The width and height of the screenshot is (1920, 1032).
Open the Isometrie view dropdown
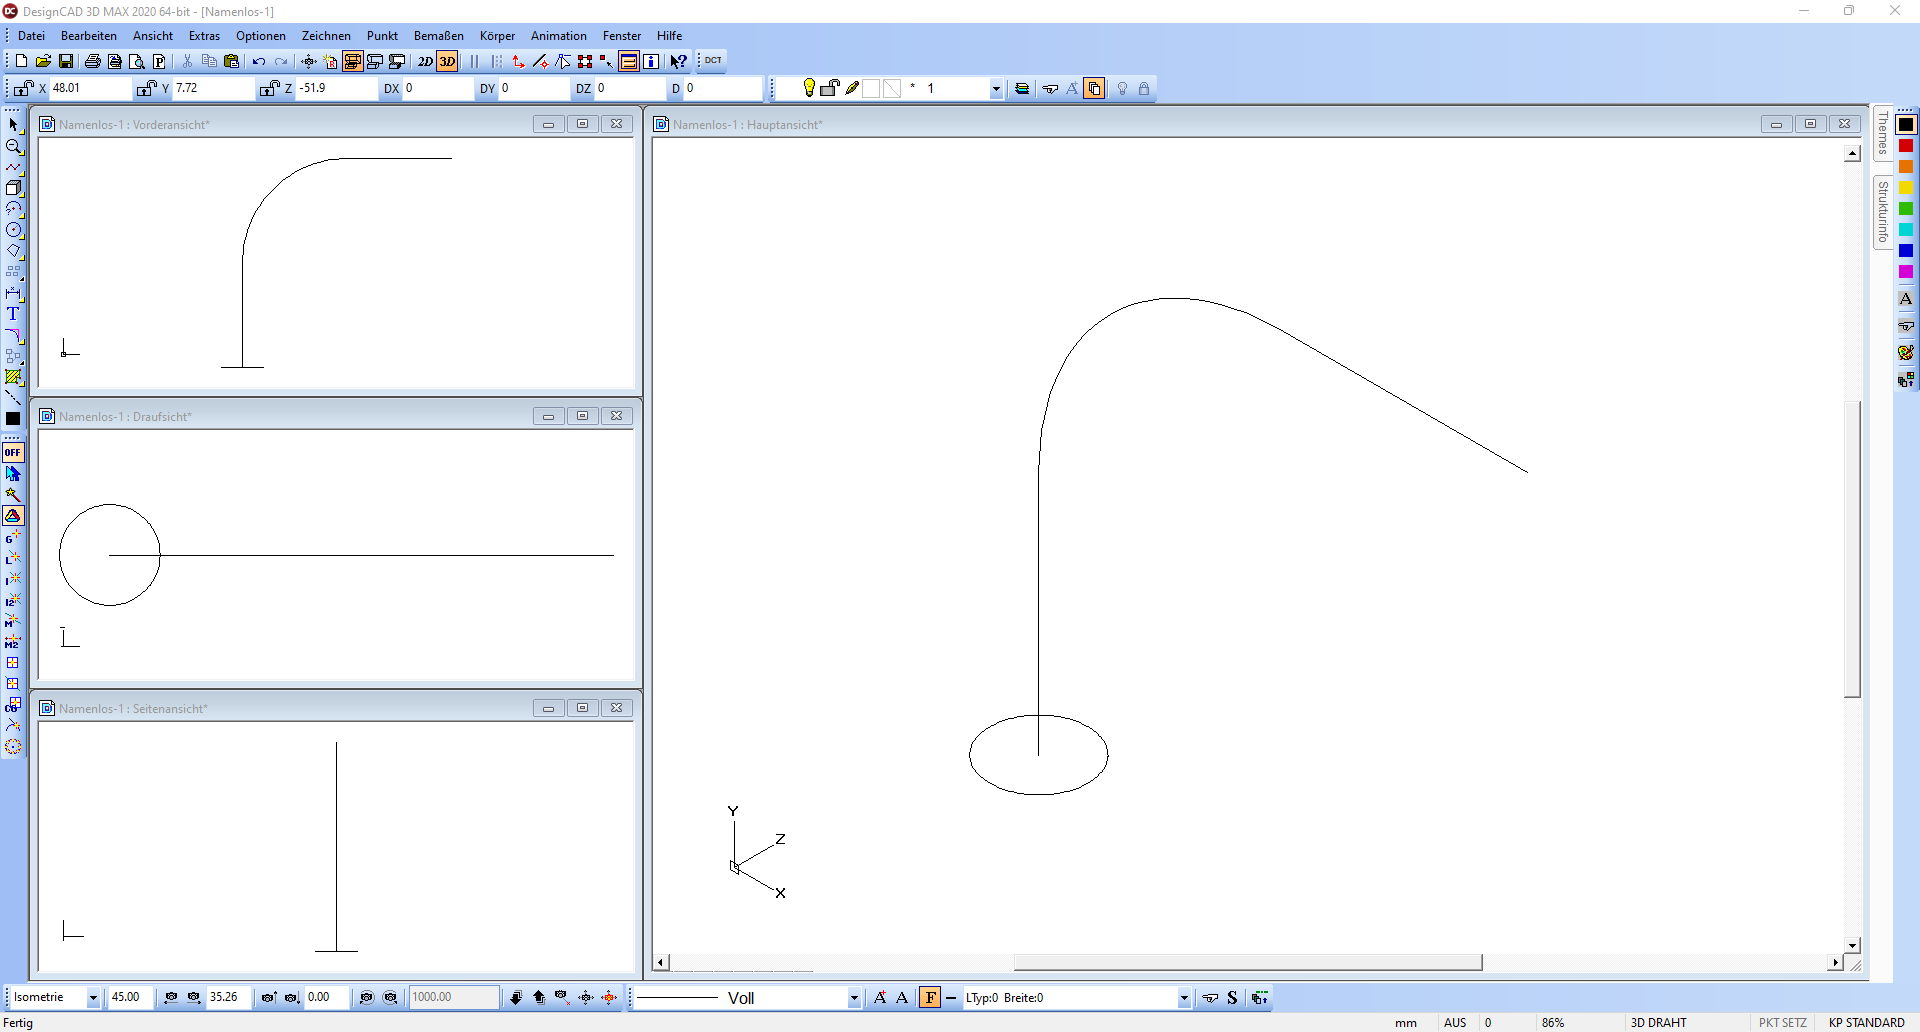(93, 997)
